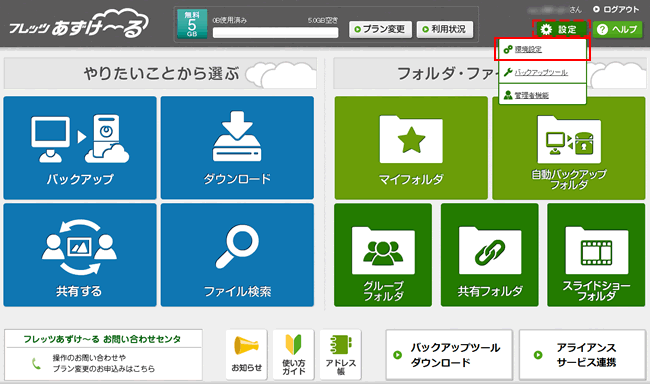Open 自動バックアップフォルダ tile

tap(569, 148)
